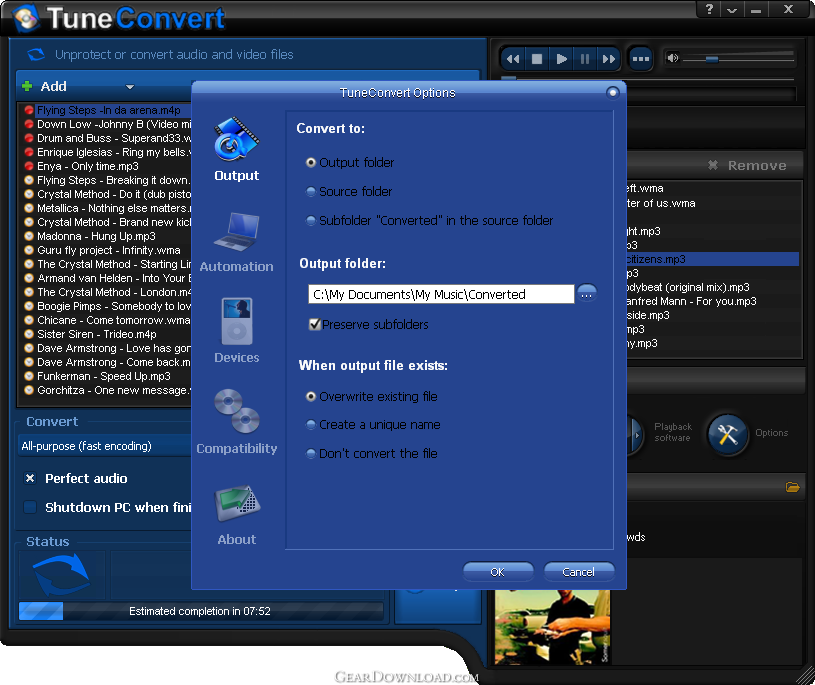The height and width of the screenshot is (685, 815).
Task: Click the help question mark button
Action: pyautogui.click(x=709, y=9)
